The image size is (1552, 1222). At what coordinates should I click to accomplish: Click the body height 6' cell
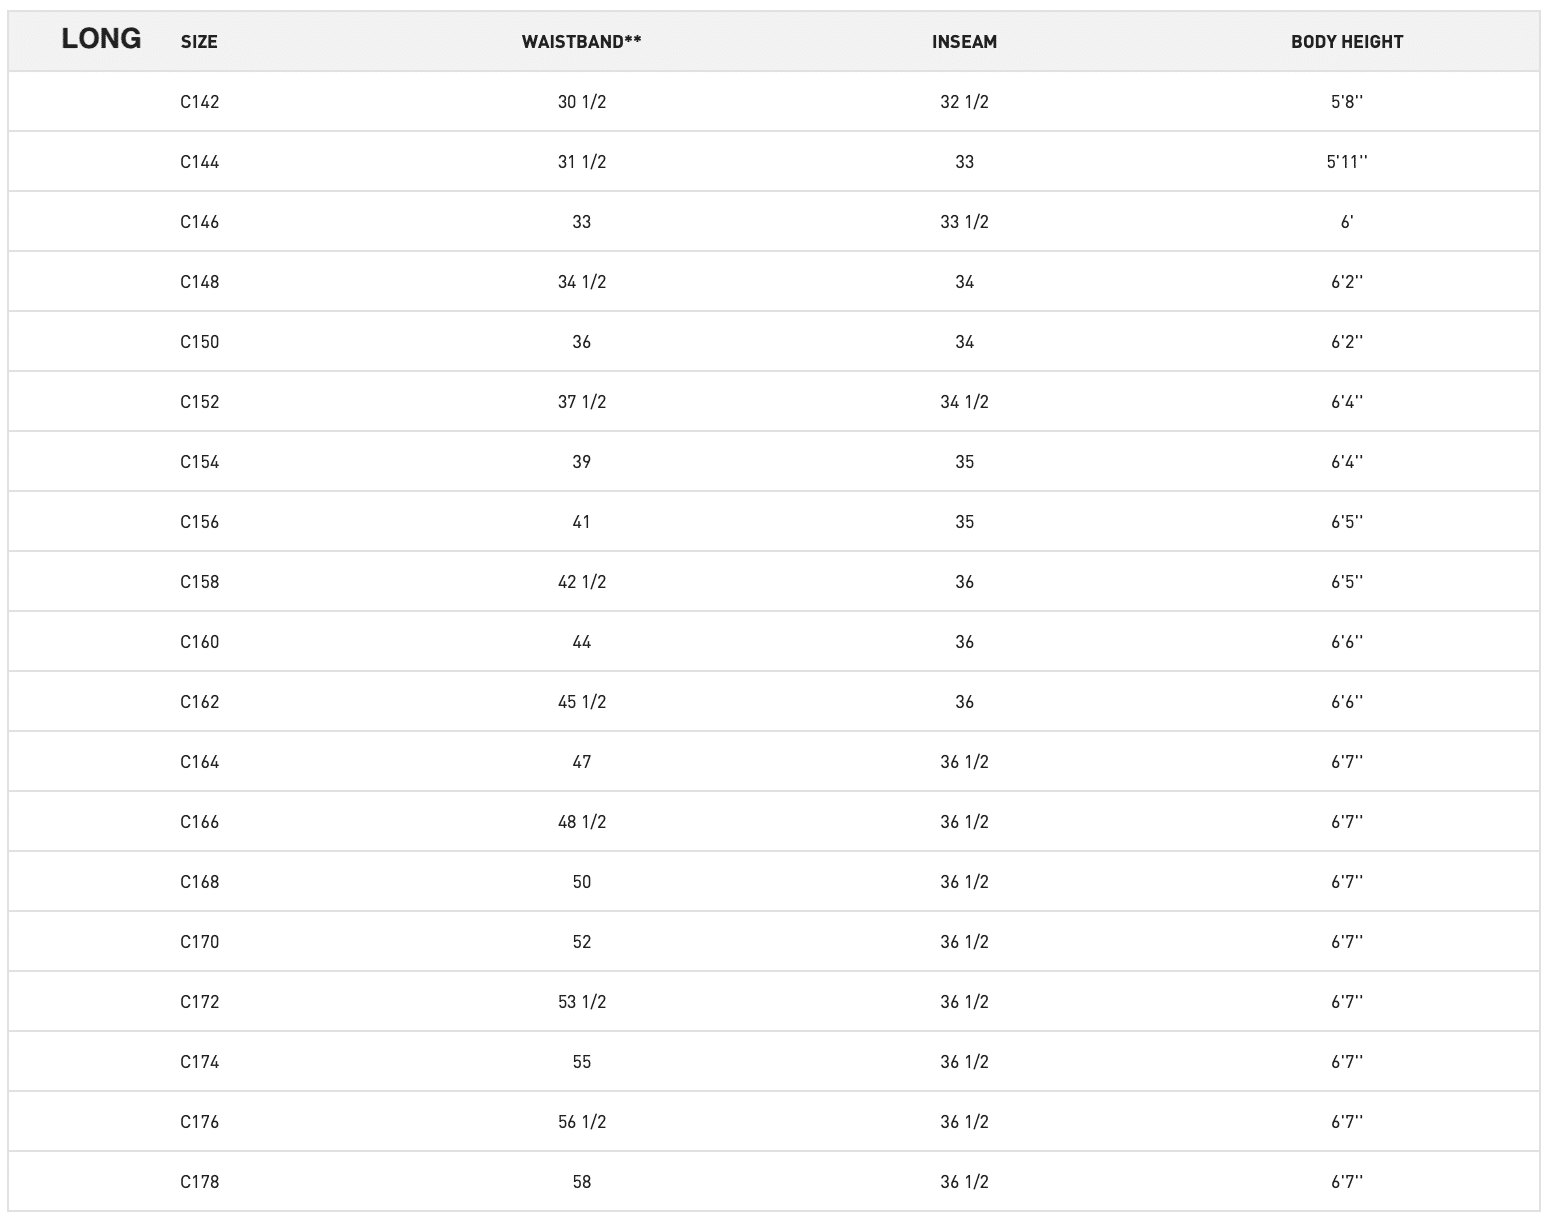point(1346,222)
